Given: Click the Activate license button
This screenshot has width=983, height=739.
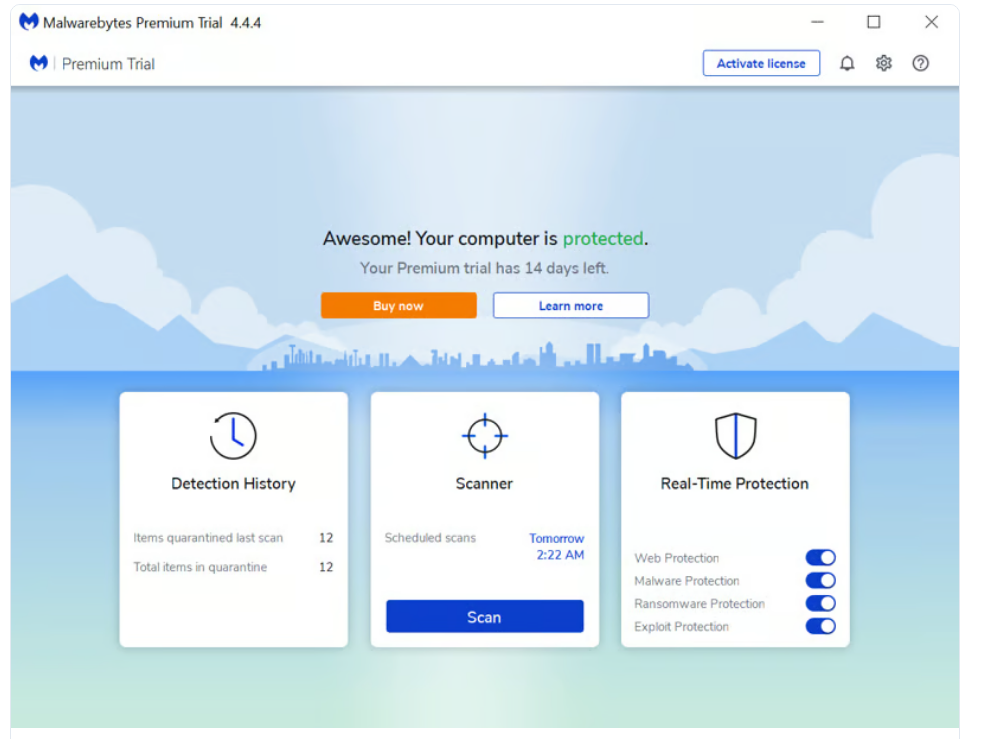Looking at the screenshot, I should [x=761, y=64].
